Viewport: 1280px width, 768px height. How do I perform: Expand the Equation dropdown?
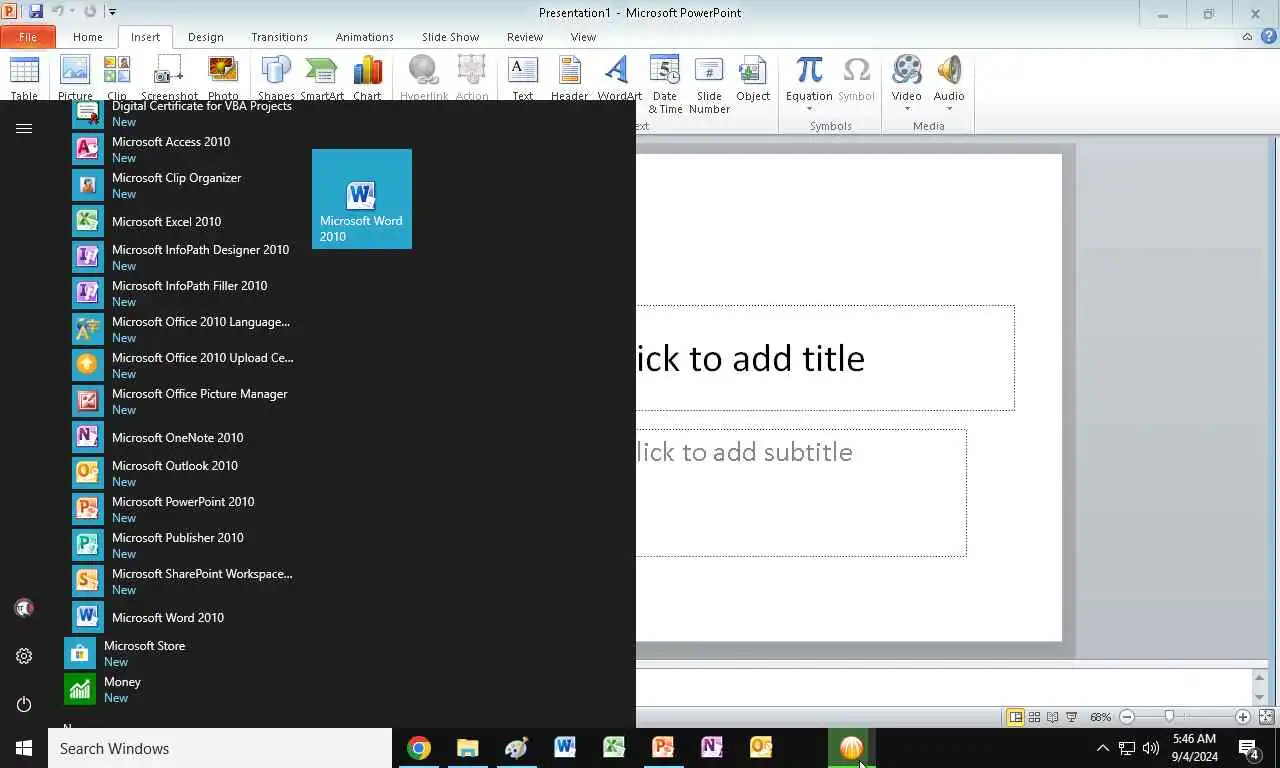(x=809, y=109)
